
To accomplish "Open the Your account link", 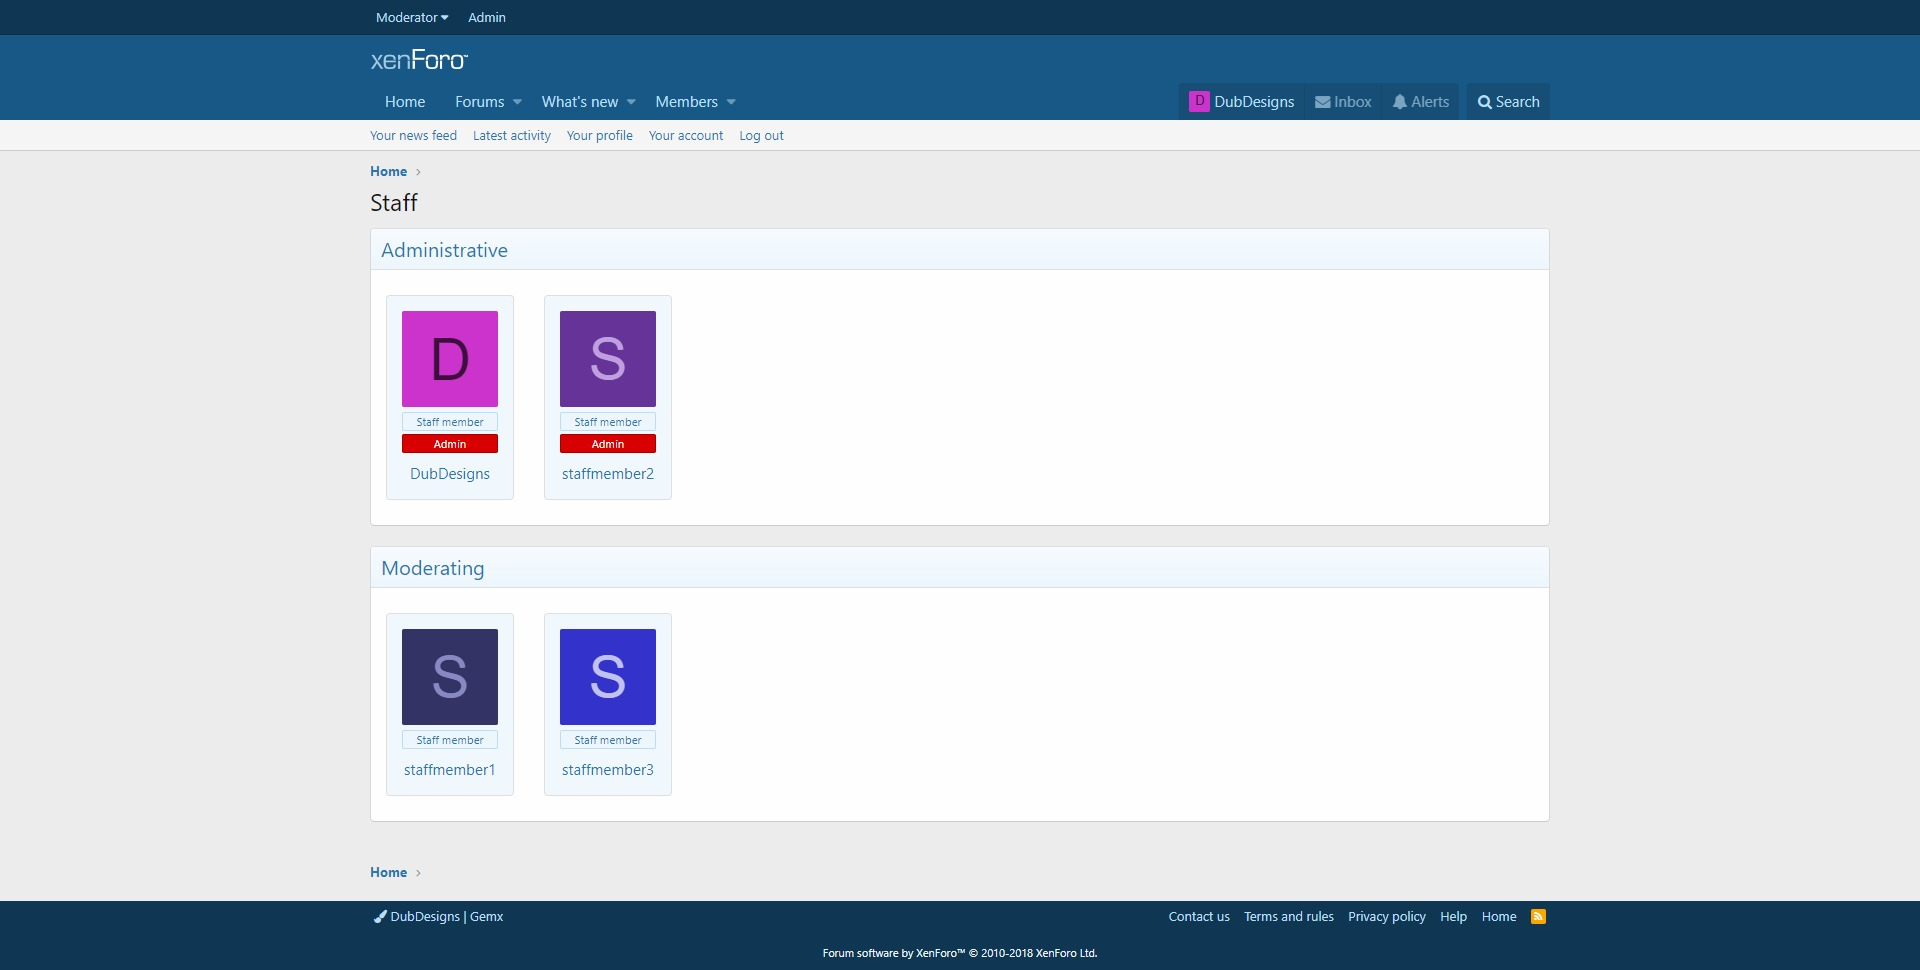I will pyautogui.click(x=686, y=136).
